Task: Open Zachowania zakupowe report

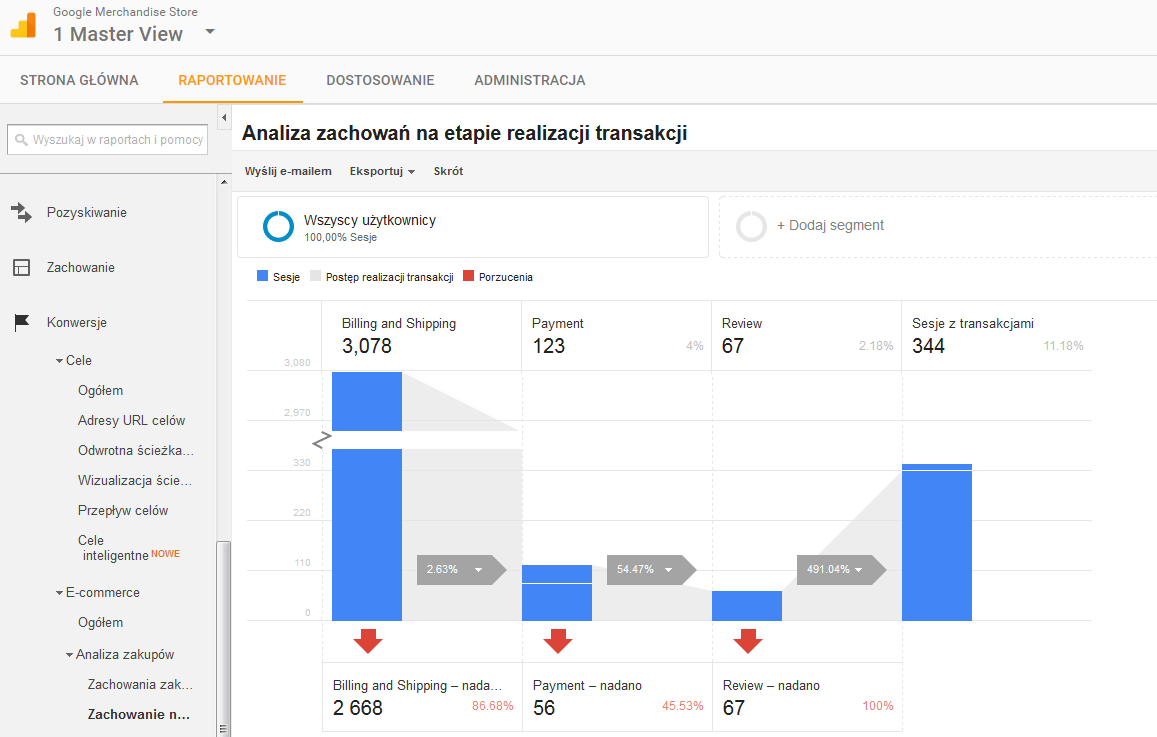Action: tap(140, 685)
